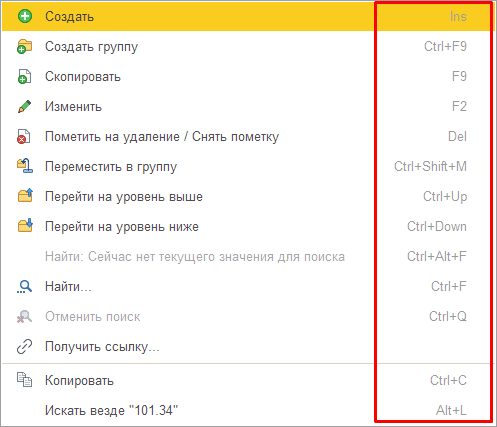Click the folder up-arrow icon for уровень выше
The height and width of the screenshot is (427, 497).
click(x=25, y=195)
